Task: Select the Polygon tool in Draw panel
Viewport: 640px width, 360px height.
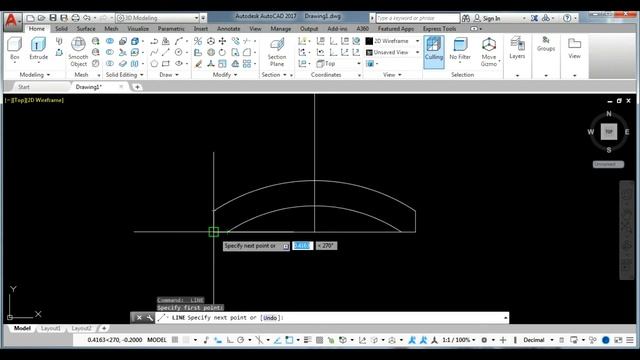Action: coord(154,64)
